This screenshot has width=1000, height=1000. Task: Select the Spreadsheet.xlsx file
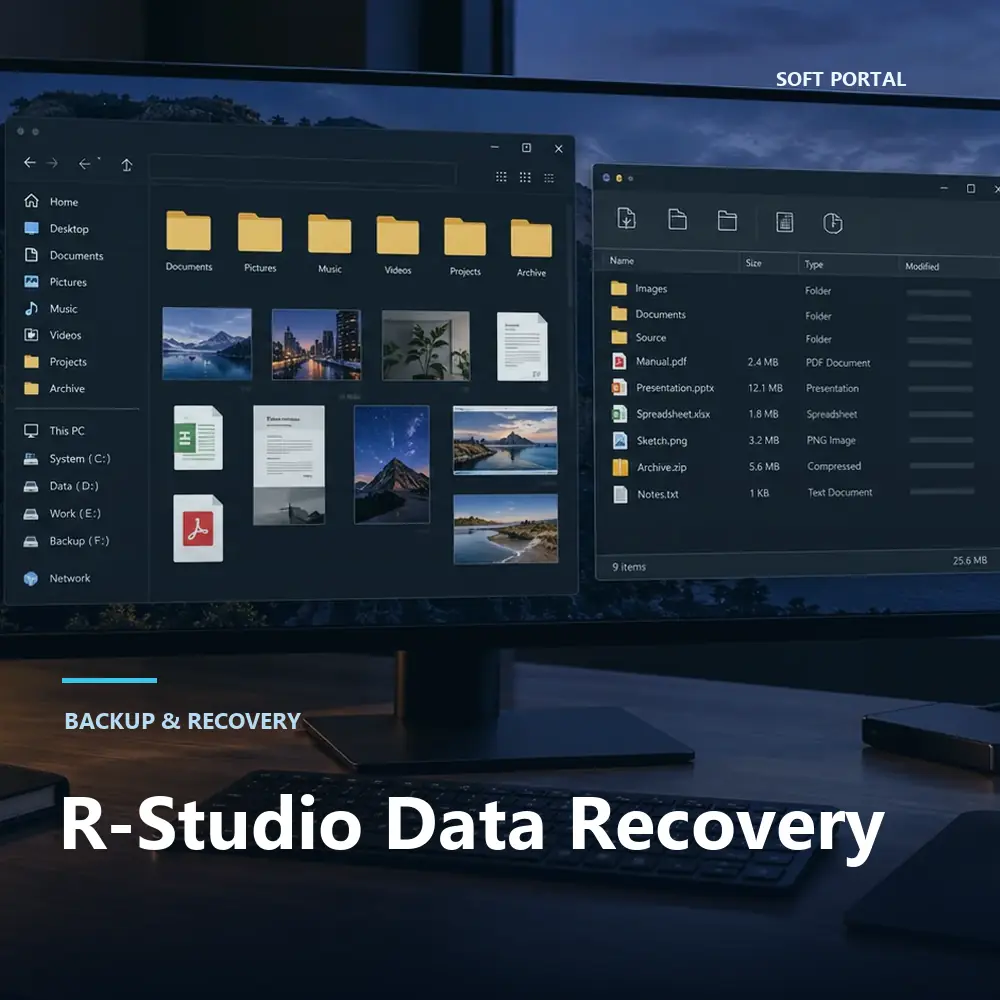click(794, 415)
